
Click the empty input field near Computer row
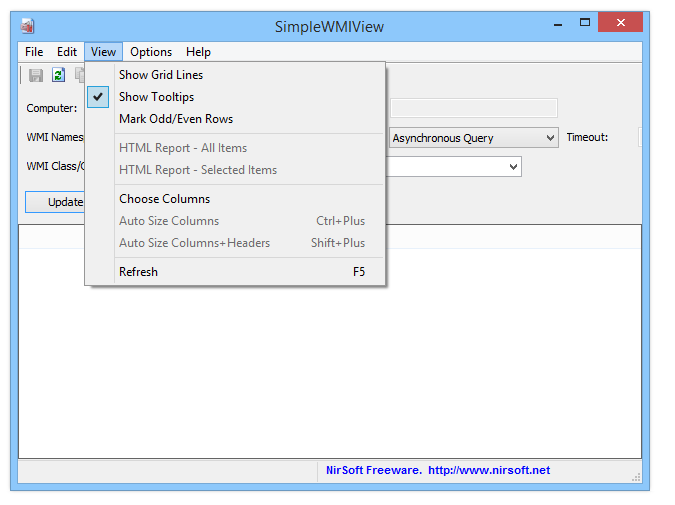(474, 108)
